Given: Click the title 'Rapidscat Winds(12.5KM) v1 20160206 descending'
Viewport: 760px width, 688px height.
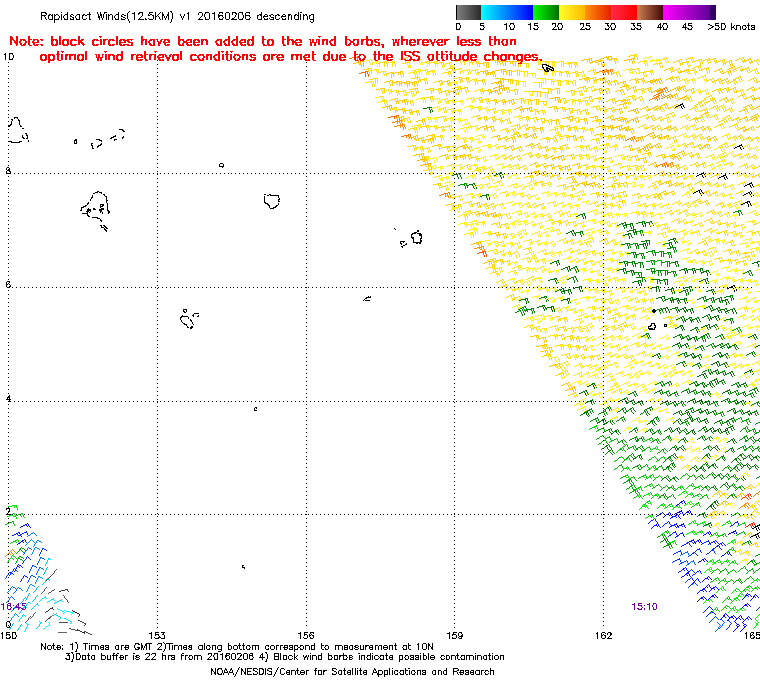Looking at the screenshot, I should (177, 16).
